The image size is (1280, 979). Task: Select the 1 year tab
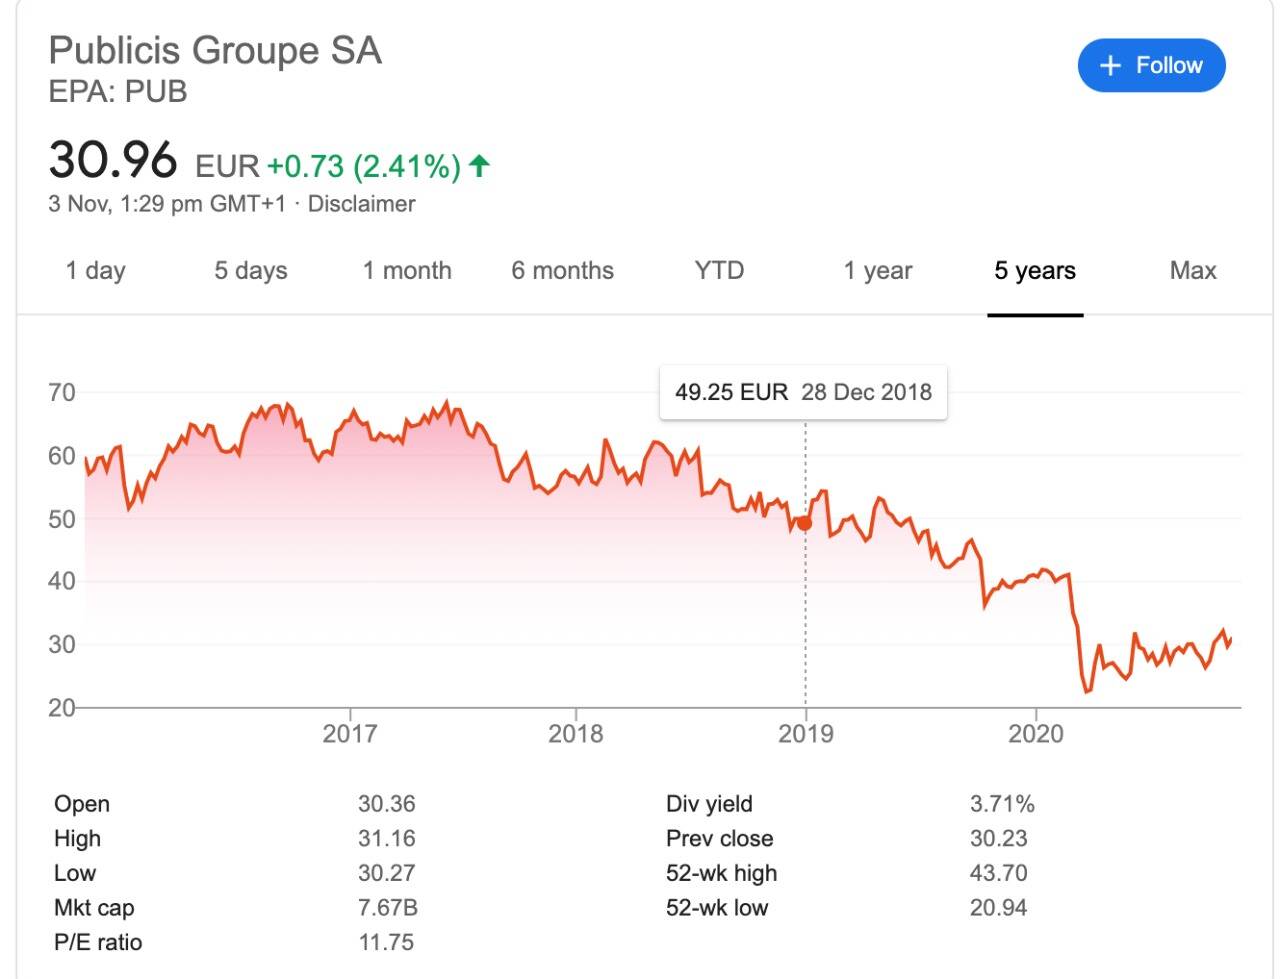[x=878, y=271]
